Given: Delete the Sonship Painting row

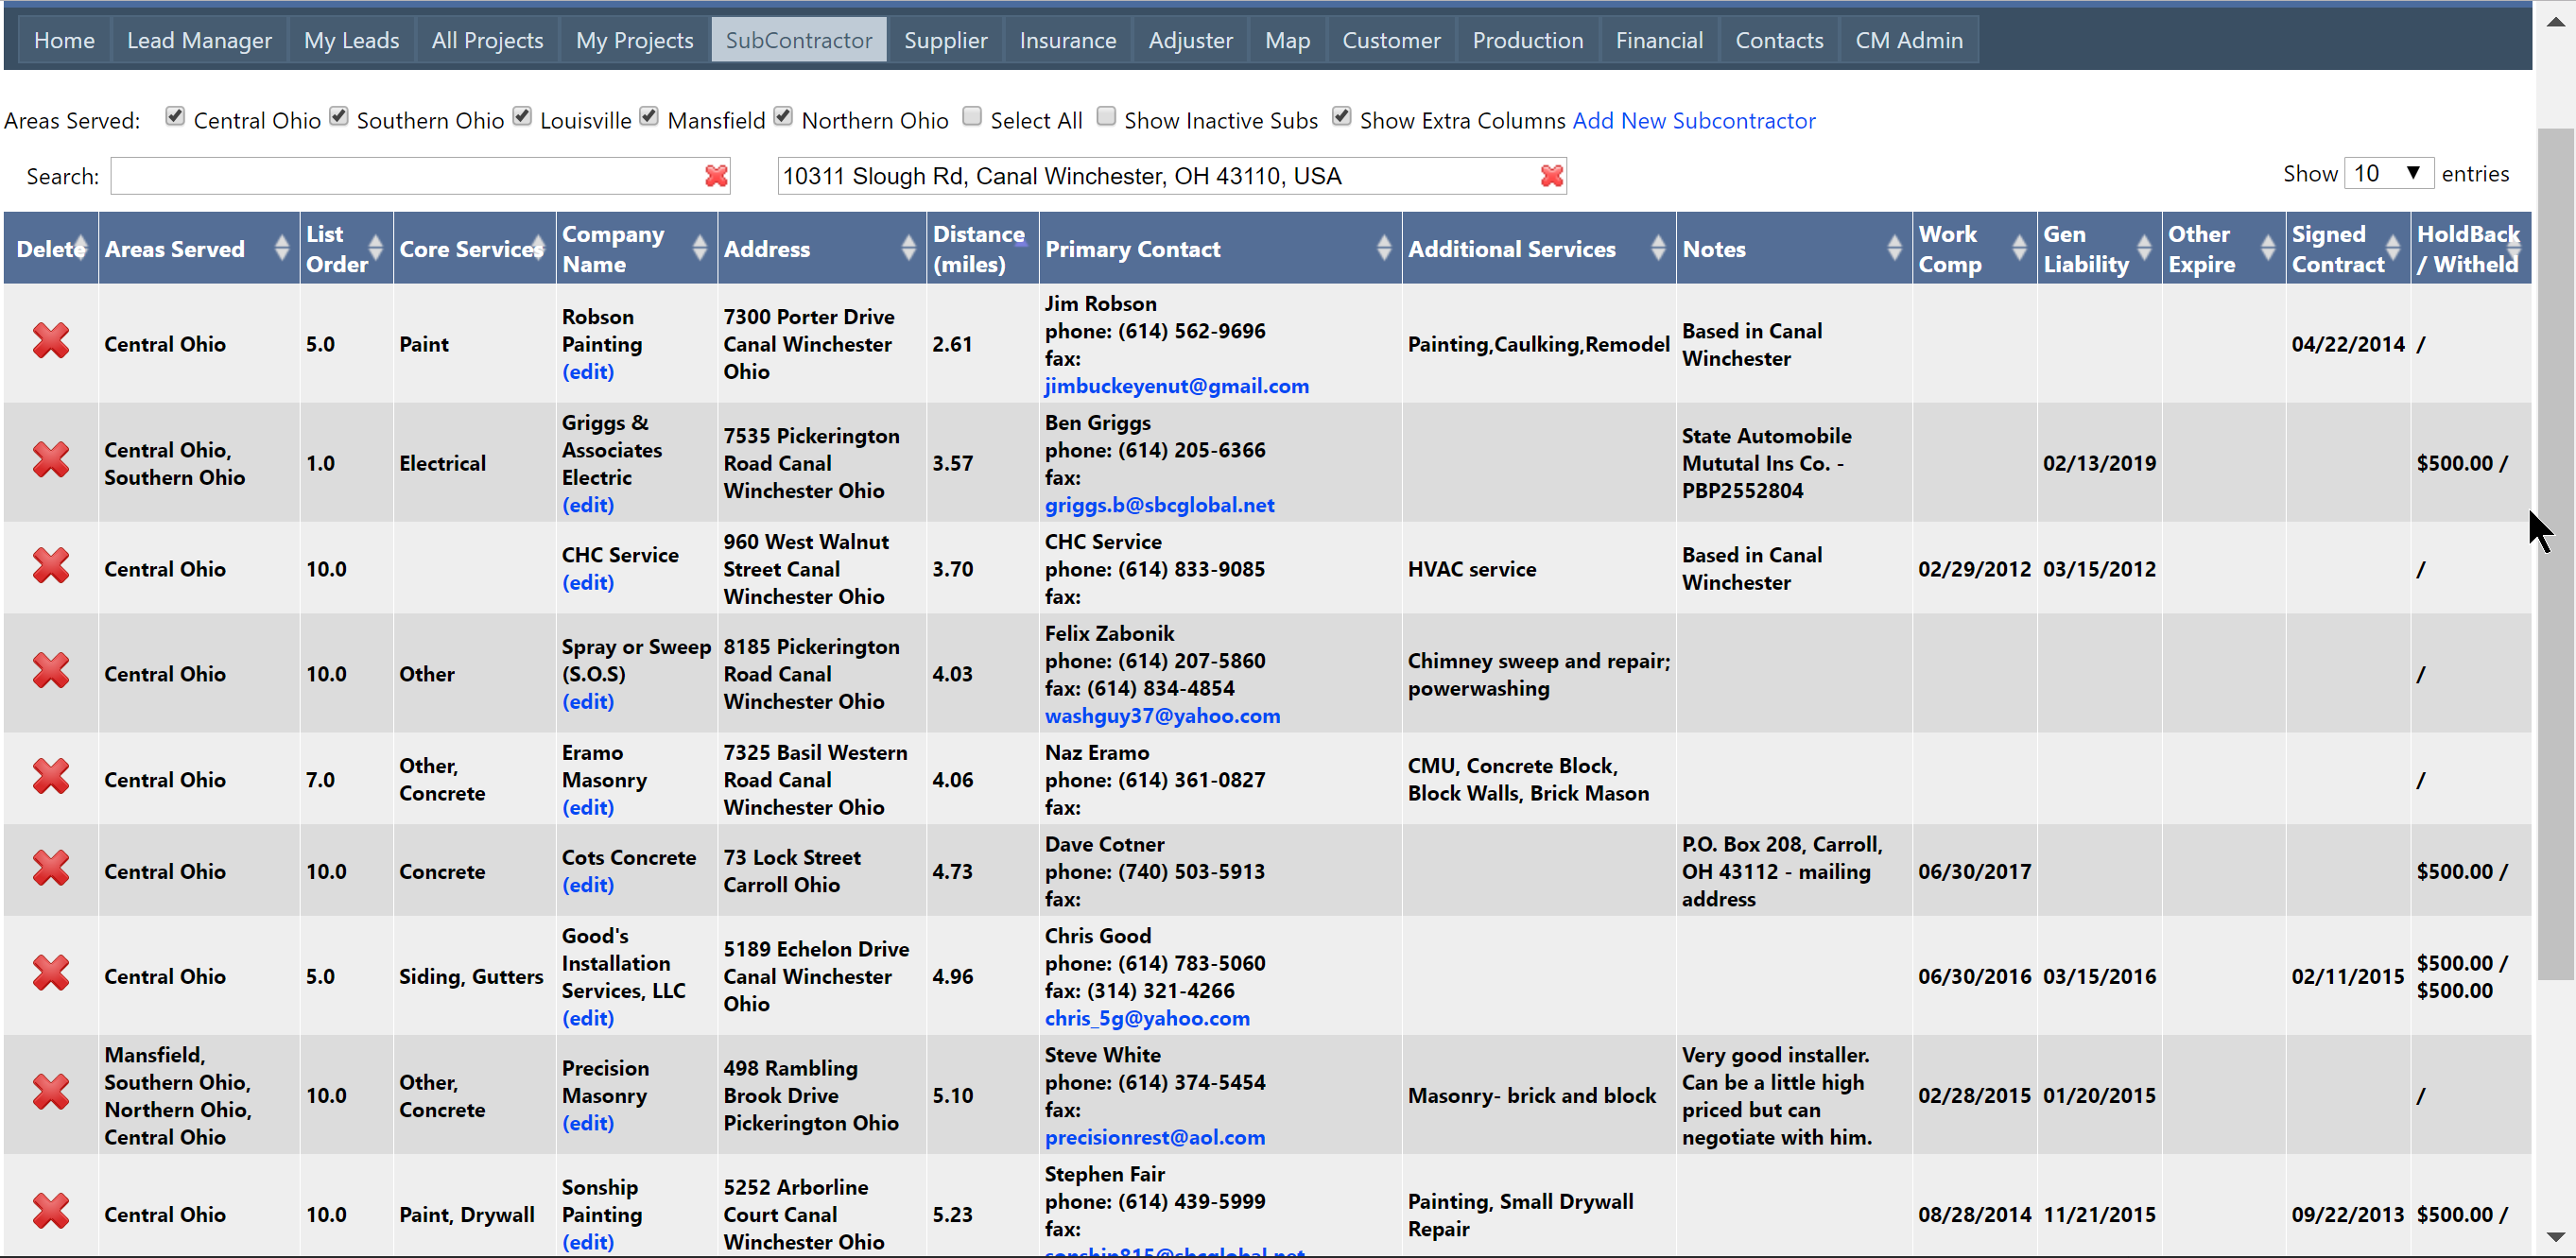Looking at the screenshot, I should pyautogui.click(x=51, y=1211).
